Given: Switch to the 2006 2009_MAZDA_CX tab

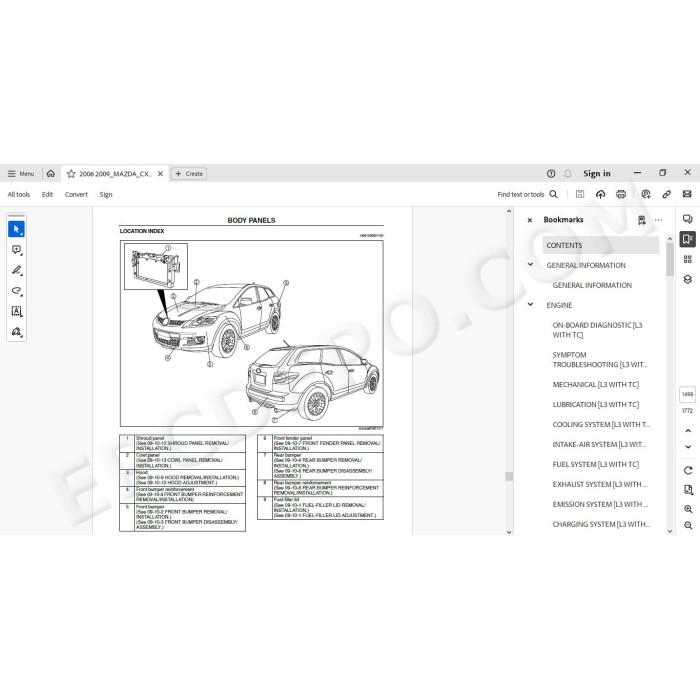Looking at the screenshot, I should pyautogui.click(x=115, y=174).
